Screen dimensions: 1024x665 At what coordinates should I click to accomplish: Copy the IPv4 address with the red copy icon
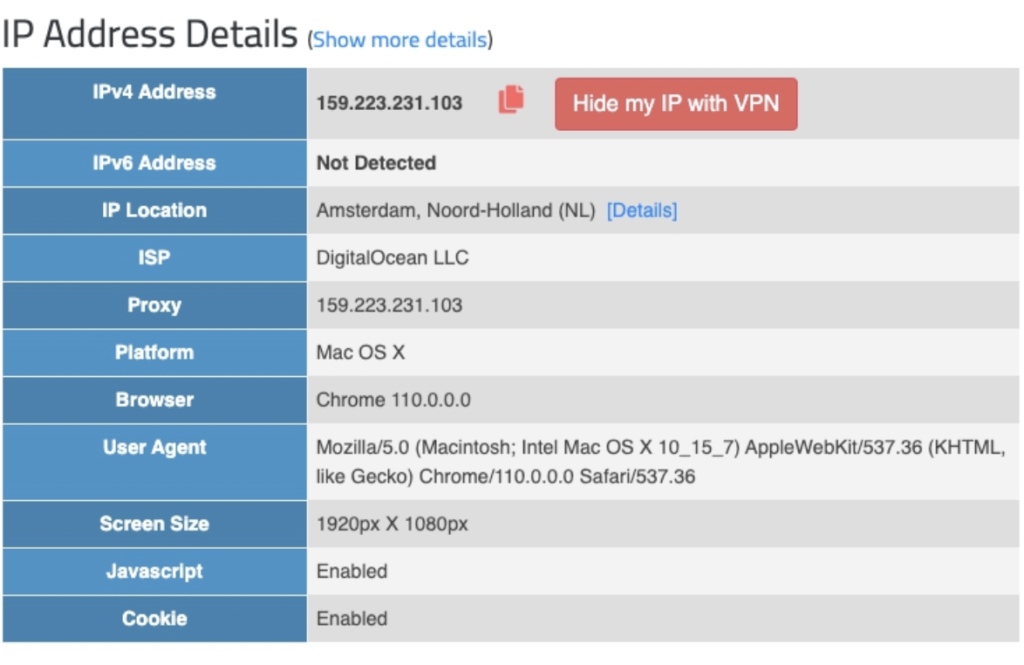coord(511,100)
